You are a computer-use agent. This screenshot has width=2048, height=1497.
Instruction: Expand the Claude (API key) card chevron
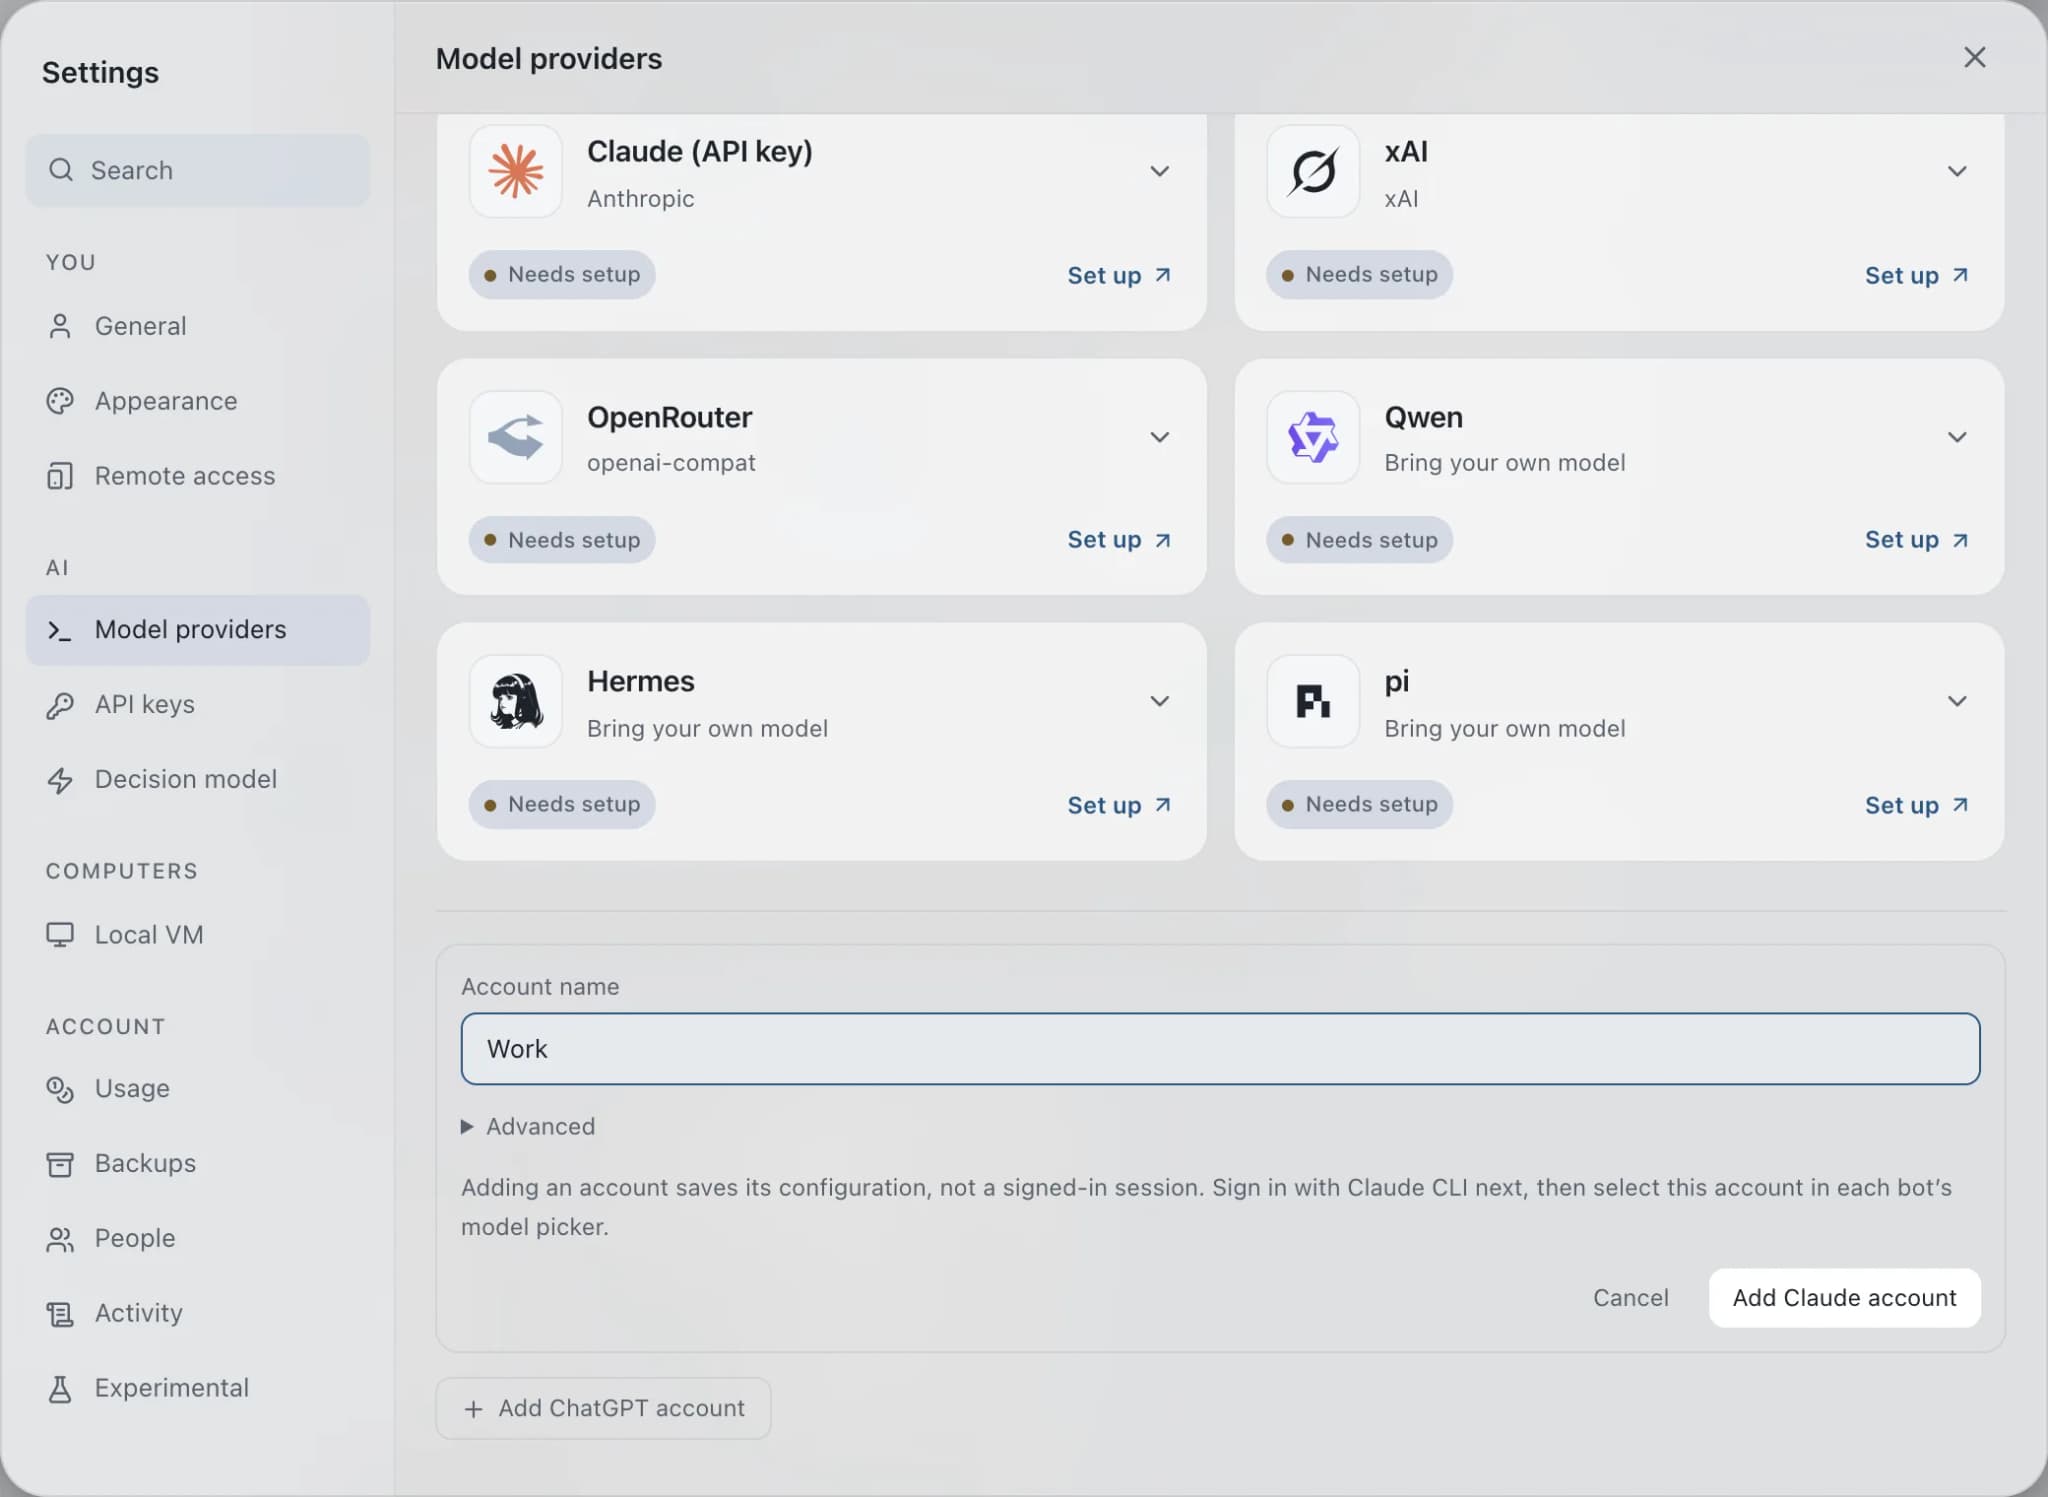point(1159,171)
